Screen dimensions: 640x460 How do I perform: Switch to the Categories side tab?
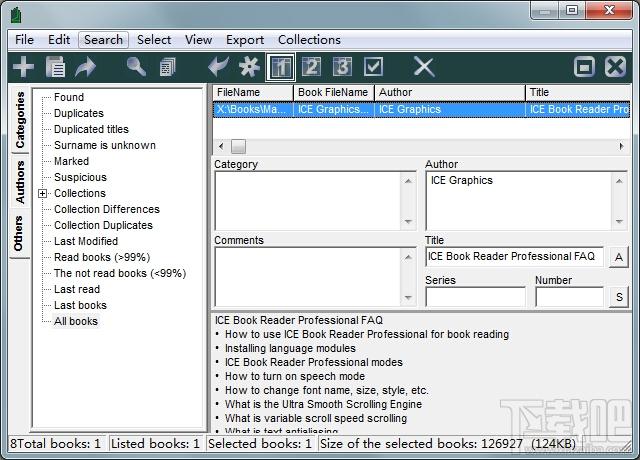[20, 120]
